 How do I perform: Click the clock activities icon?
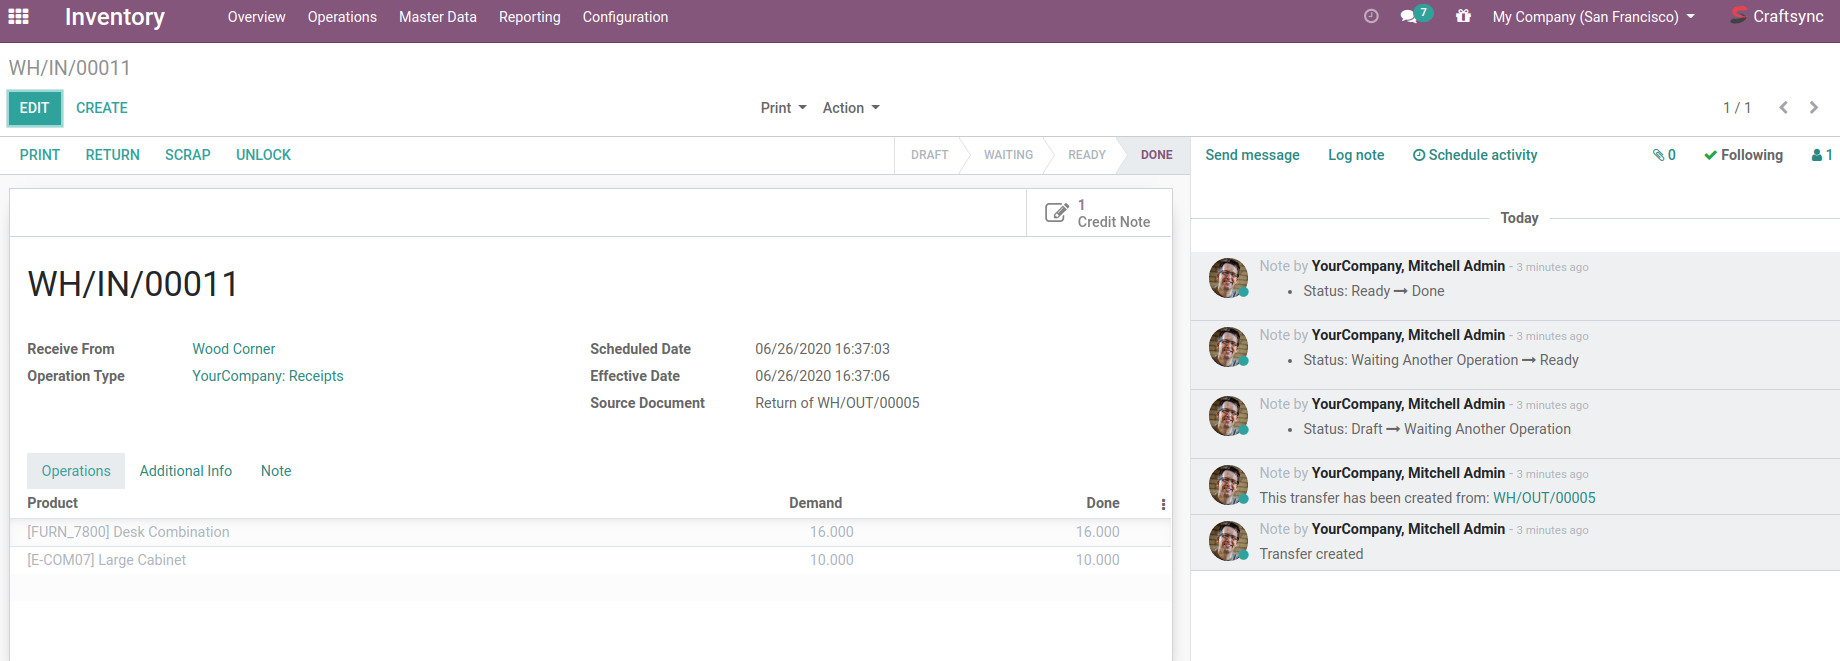tap(1371, 16)
